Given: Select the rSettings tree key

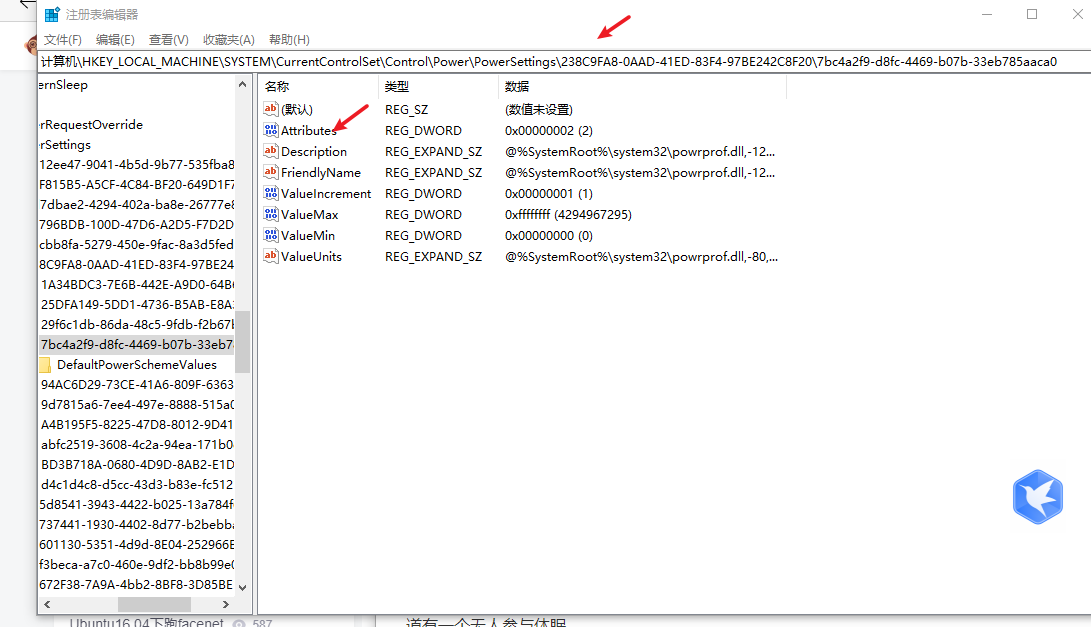Looking at the screenshot, I should pyautogui.click(x=65, y=145).
